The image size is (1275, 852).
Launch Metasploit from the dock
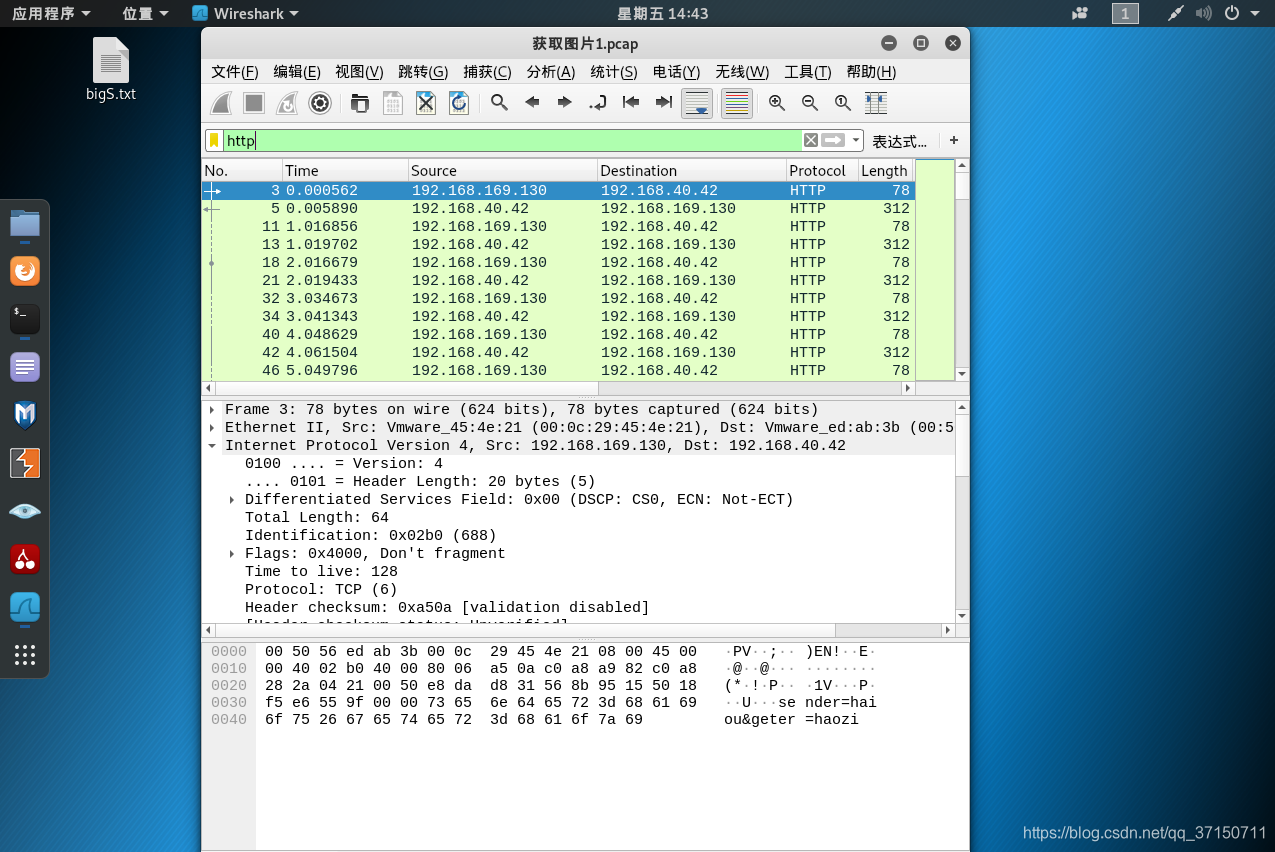point(25,415)
